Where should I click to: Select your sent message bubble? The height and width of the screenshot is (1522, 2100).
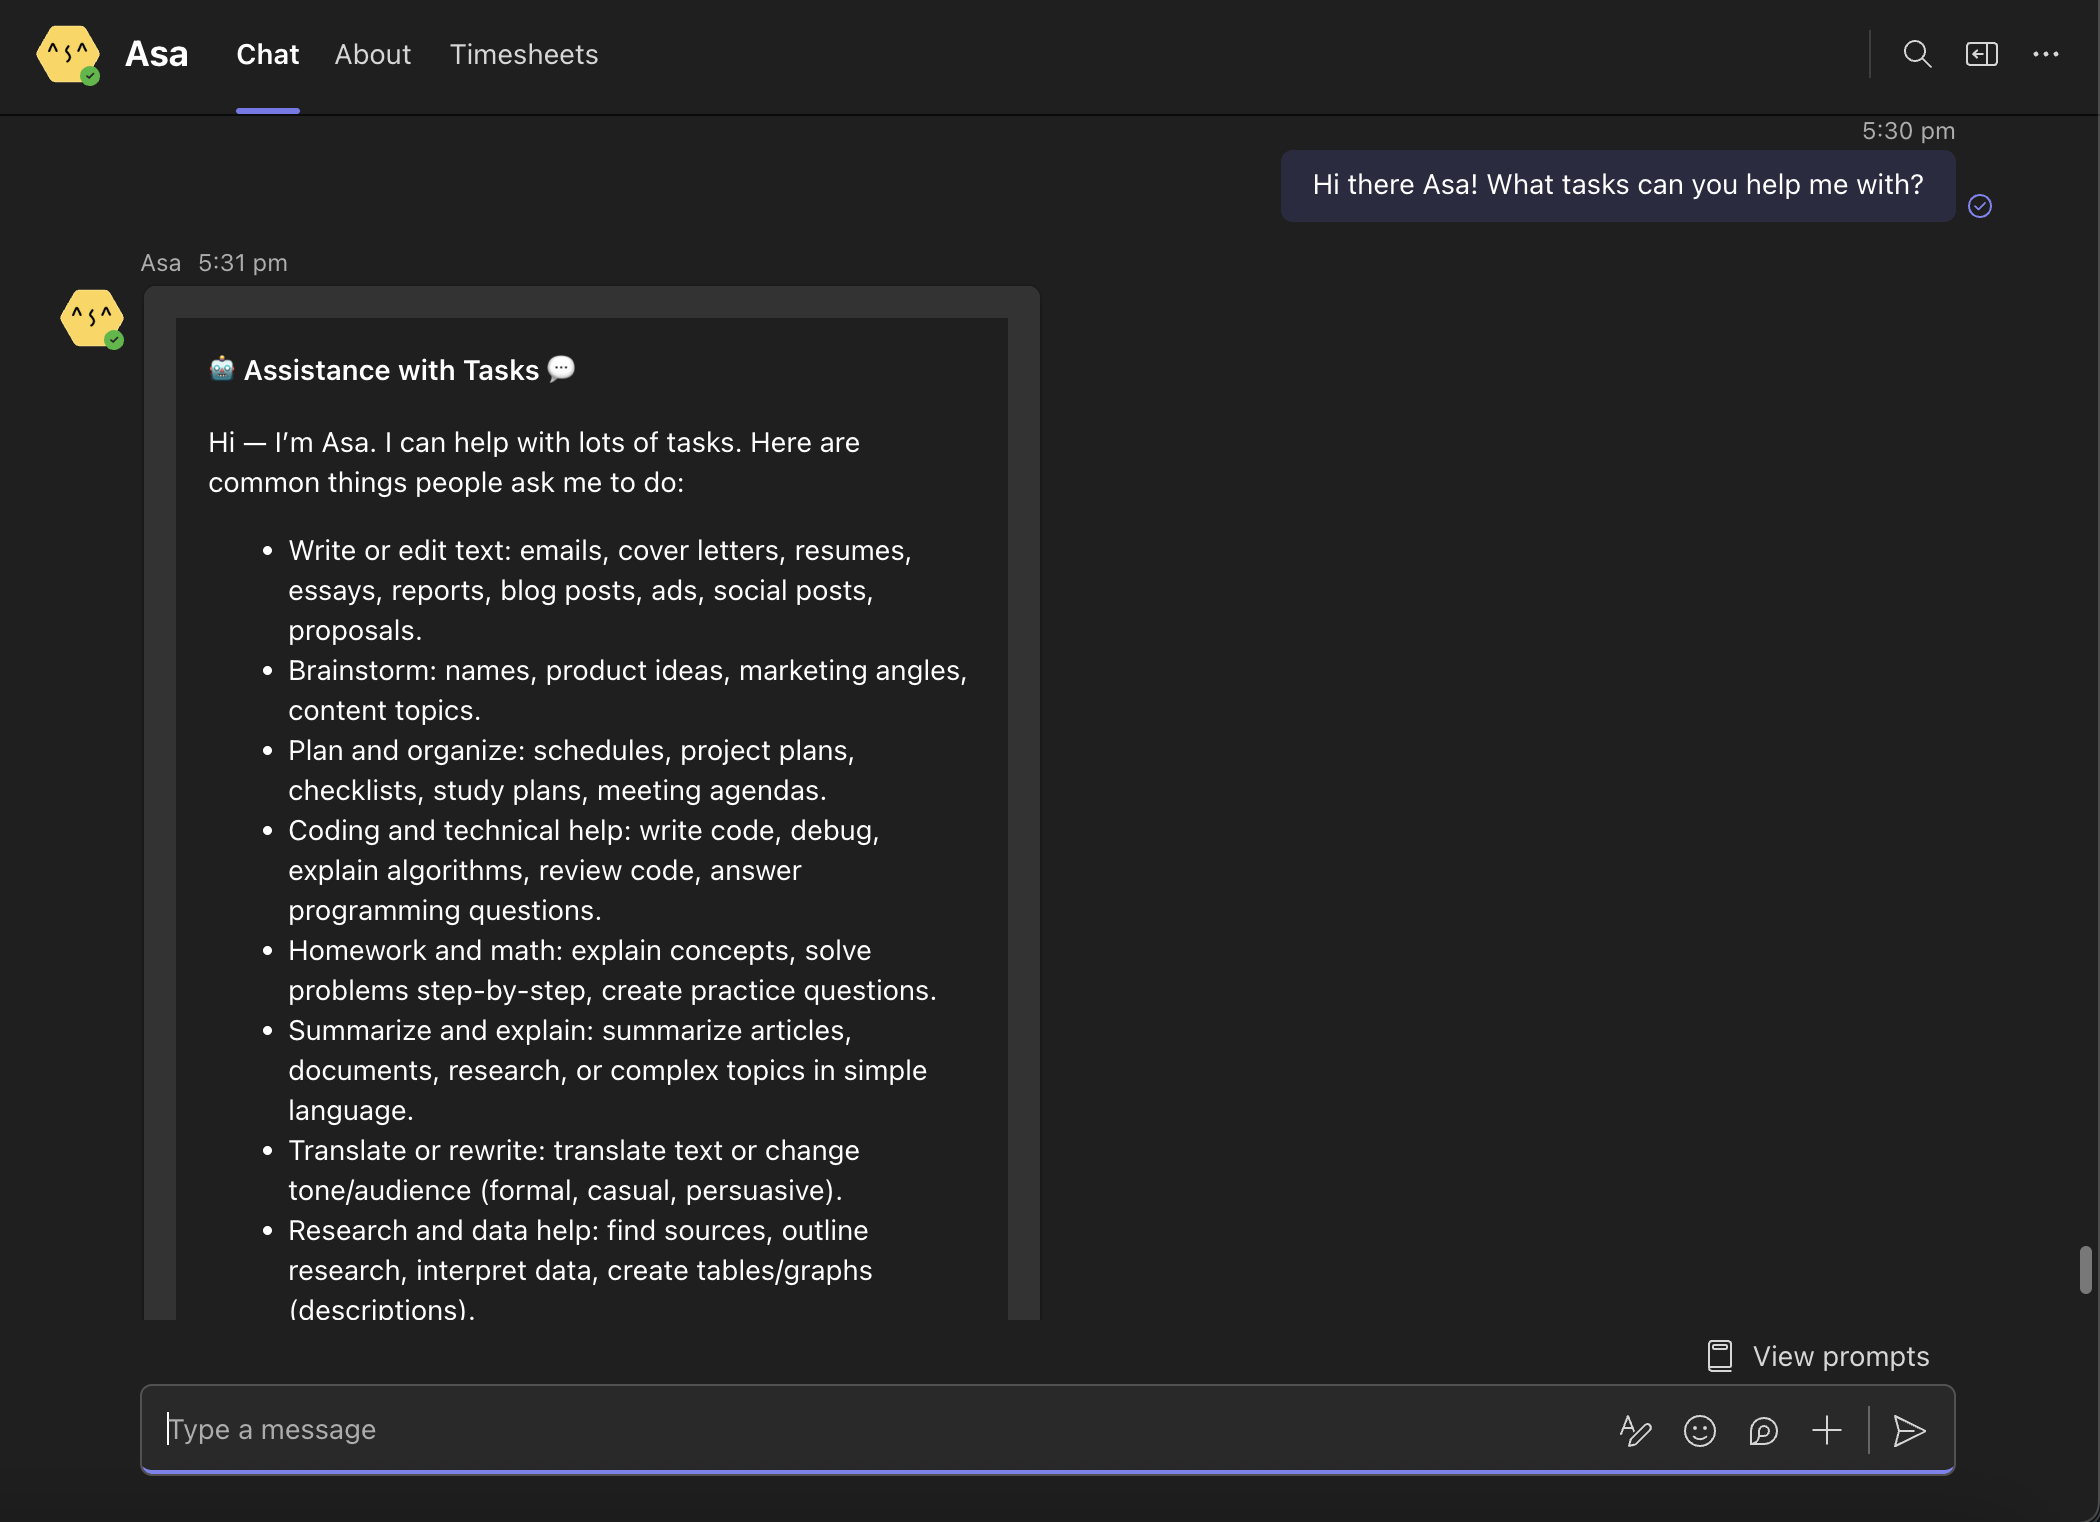(x=1616, y=185)
